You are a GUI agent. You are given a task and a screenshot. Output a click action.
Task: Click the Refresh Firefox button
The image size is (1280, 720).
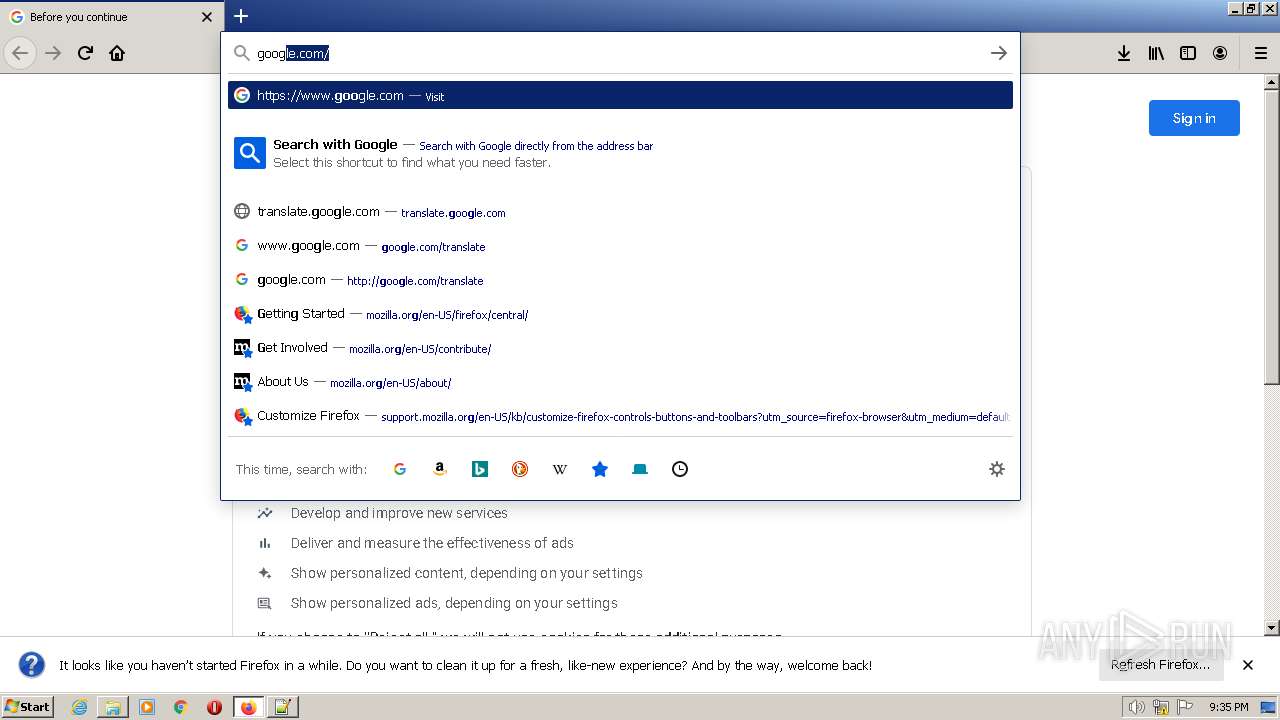(1160, 665)
